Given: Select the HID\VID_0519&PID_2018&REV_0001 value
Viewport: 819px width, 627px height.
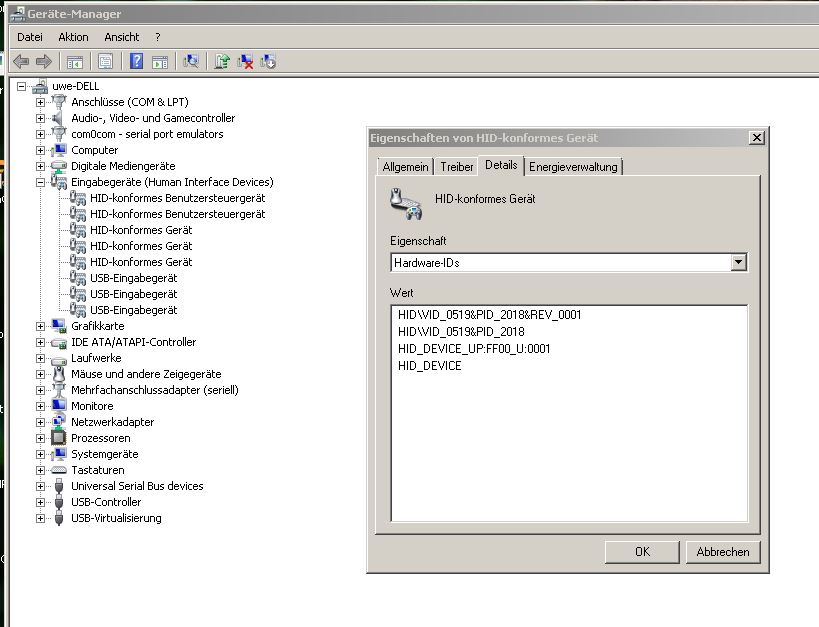Looking at the screenshot, I should 489,315.
